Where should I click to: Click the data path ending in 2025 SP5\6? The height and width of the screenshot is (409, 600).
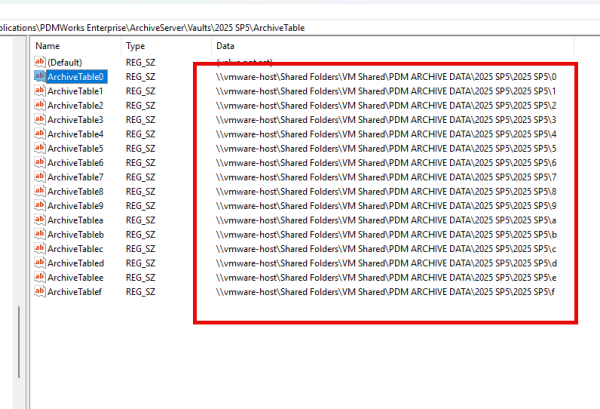386,163
